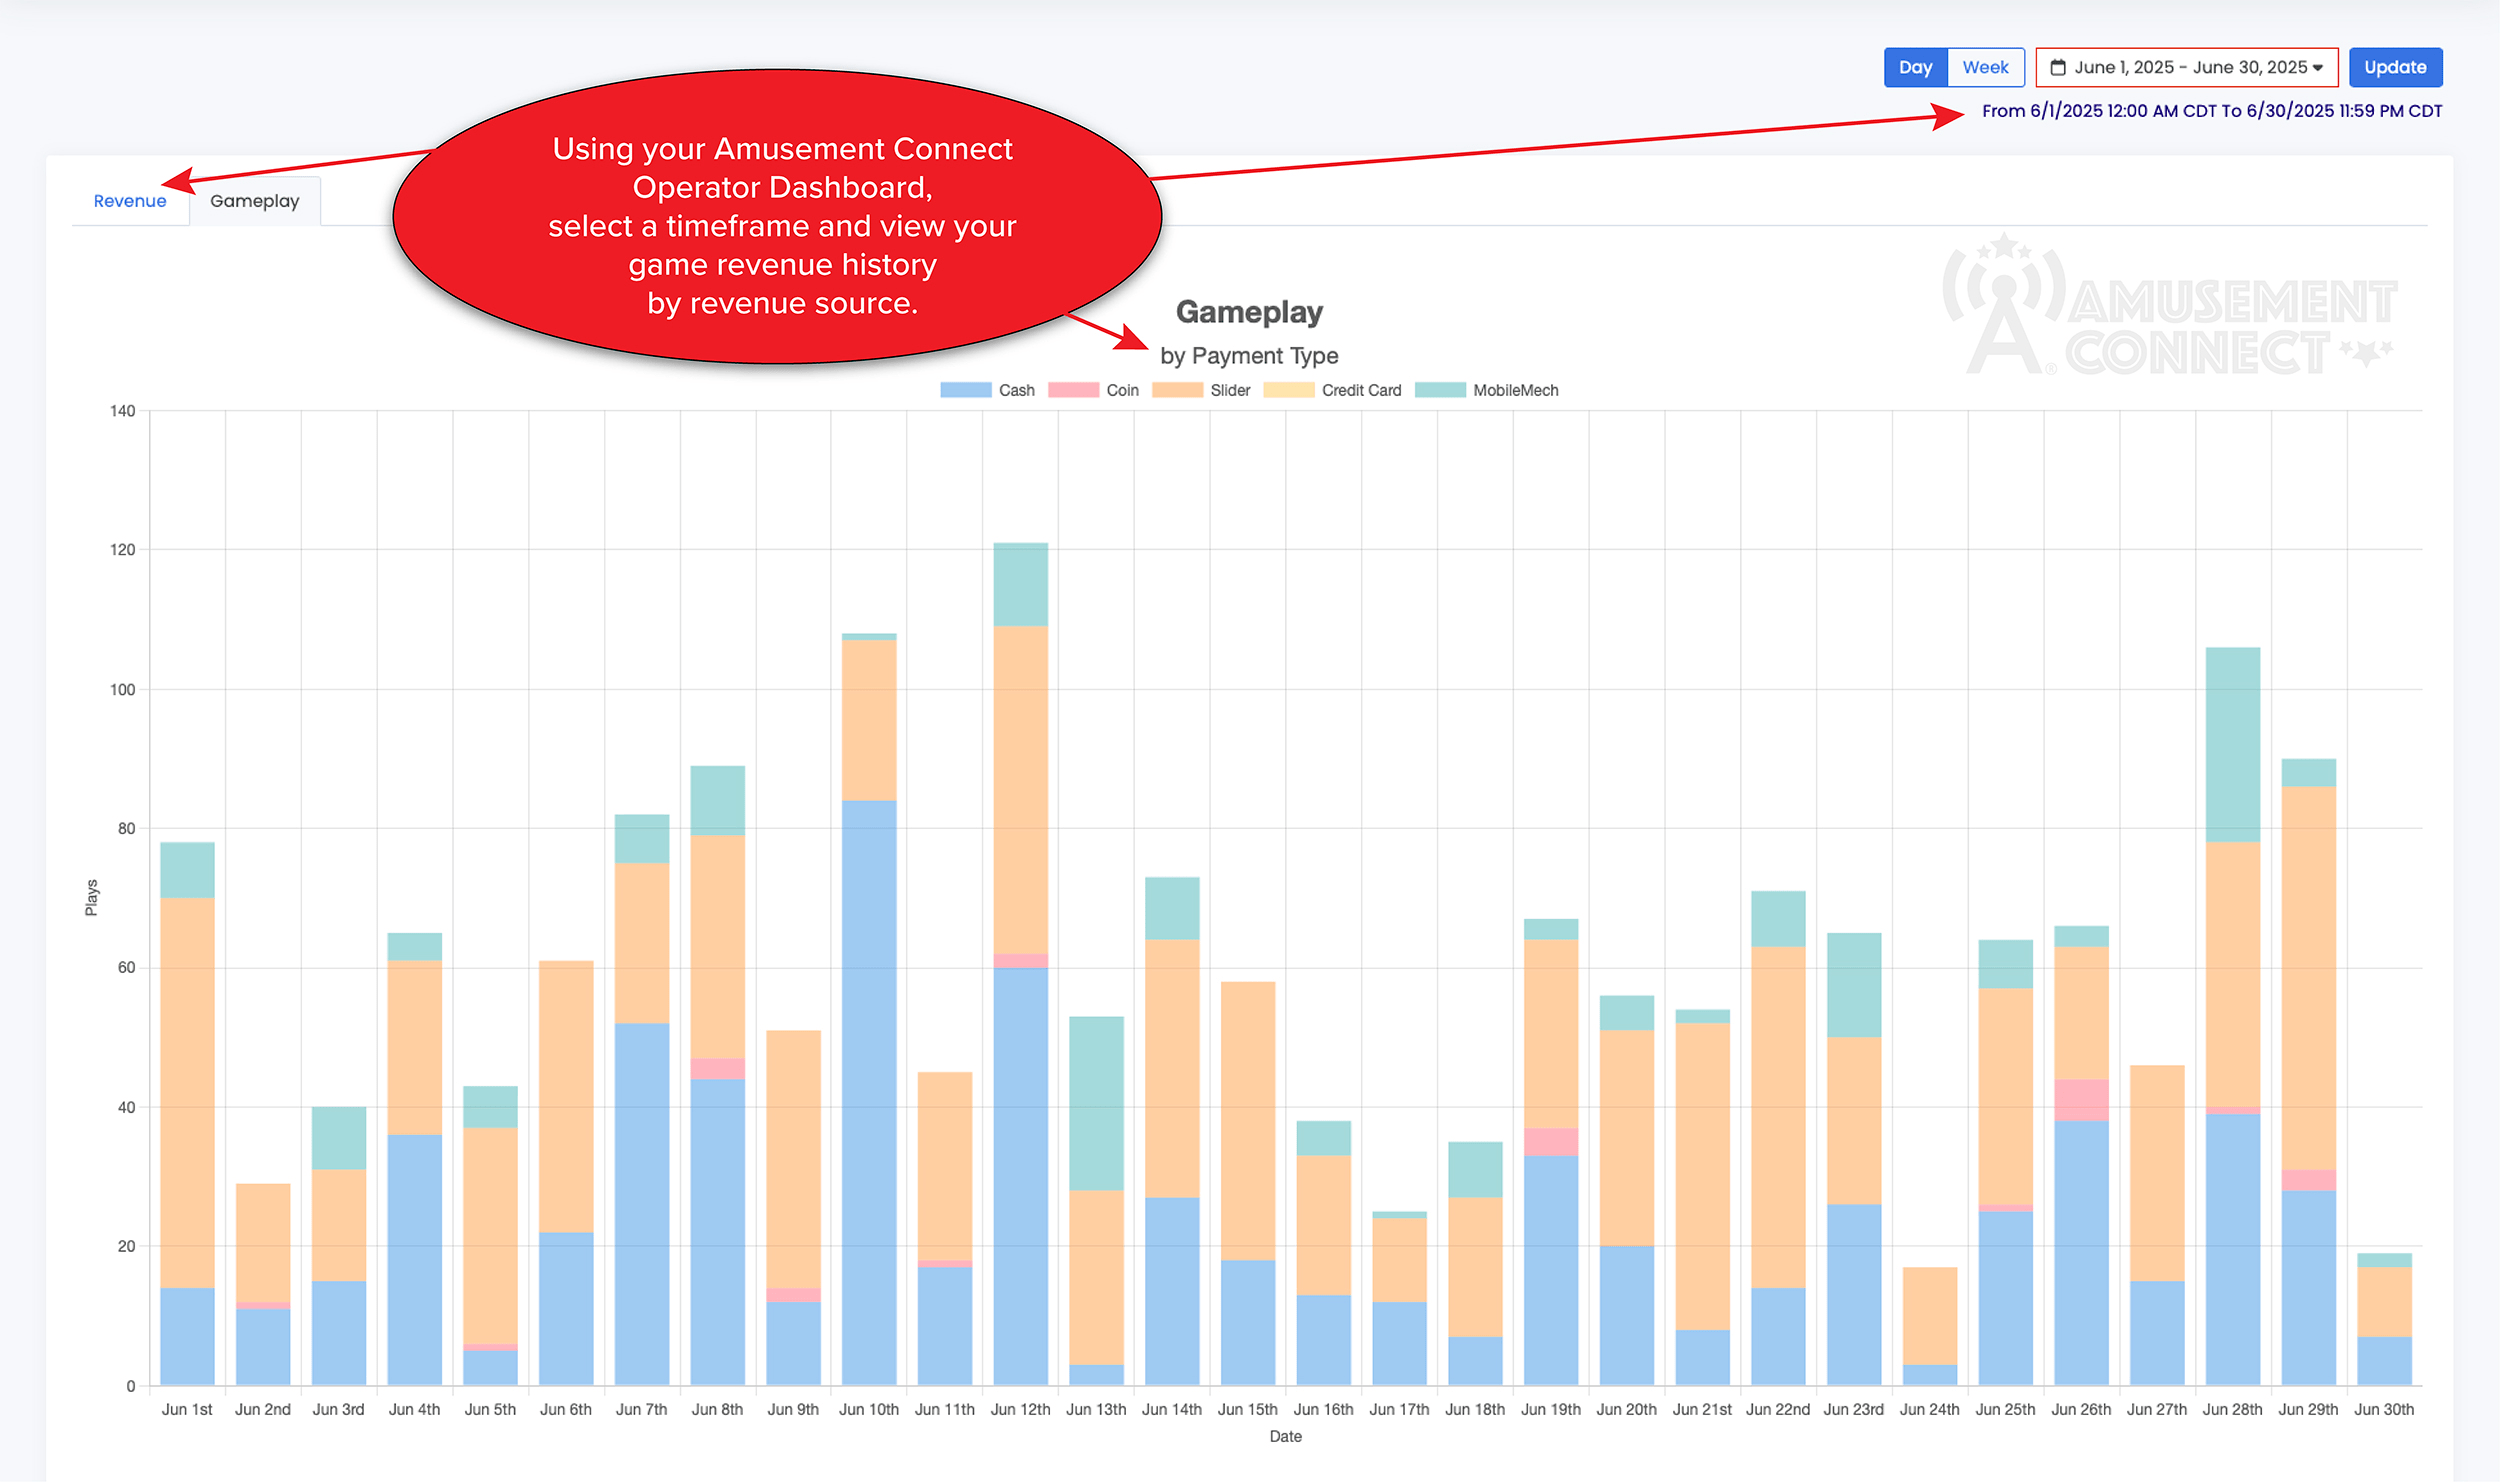Open the Revenue tab
Screen dimensions: 2500x1482
point(130,201)
